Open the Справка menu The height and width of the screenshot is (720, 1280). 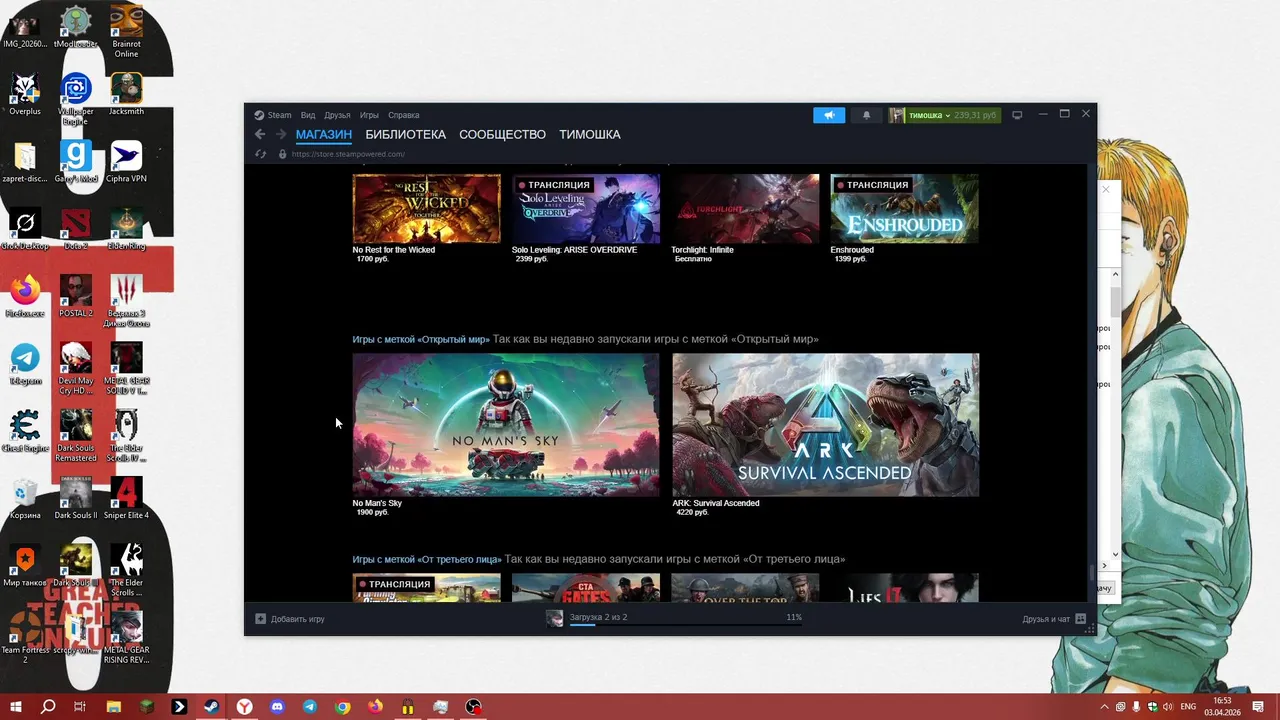point(404,115)
